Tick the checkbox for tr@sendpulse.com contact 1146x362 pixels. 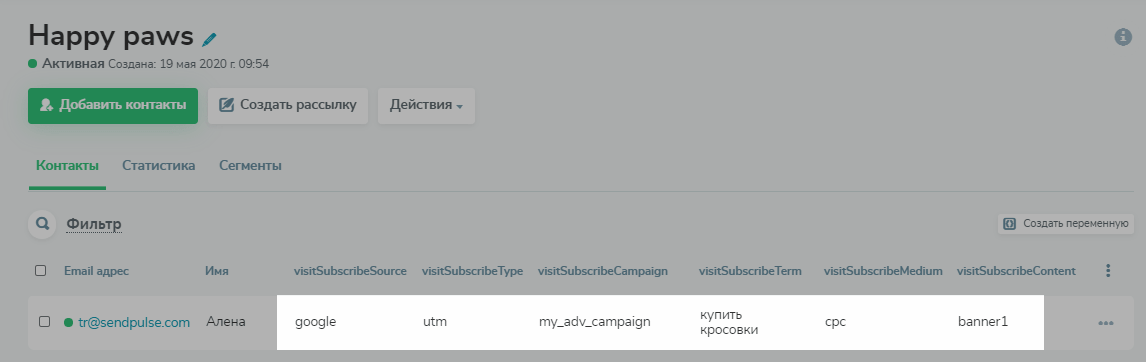click(x=45, y=322)
